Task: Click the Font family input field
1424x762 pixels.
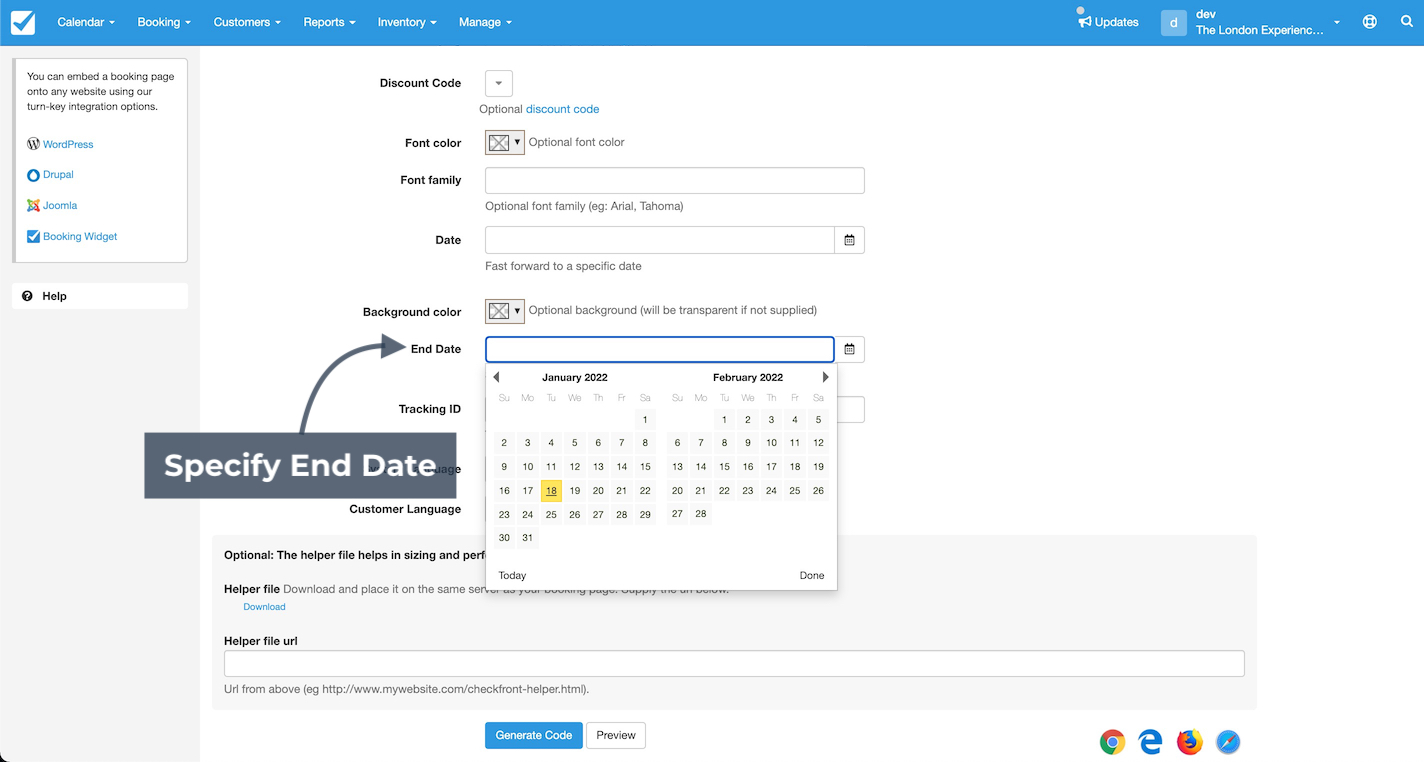Action: point(675,181)
